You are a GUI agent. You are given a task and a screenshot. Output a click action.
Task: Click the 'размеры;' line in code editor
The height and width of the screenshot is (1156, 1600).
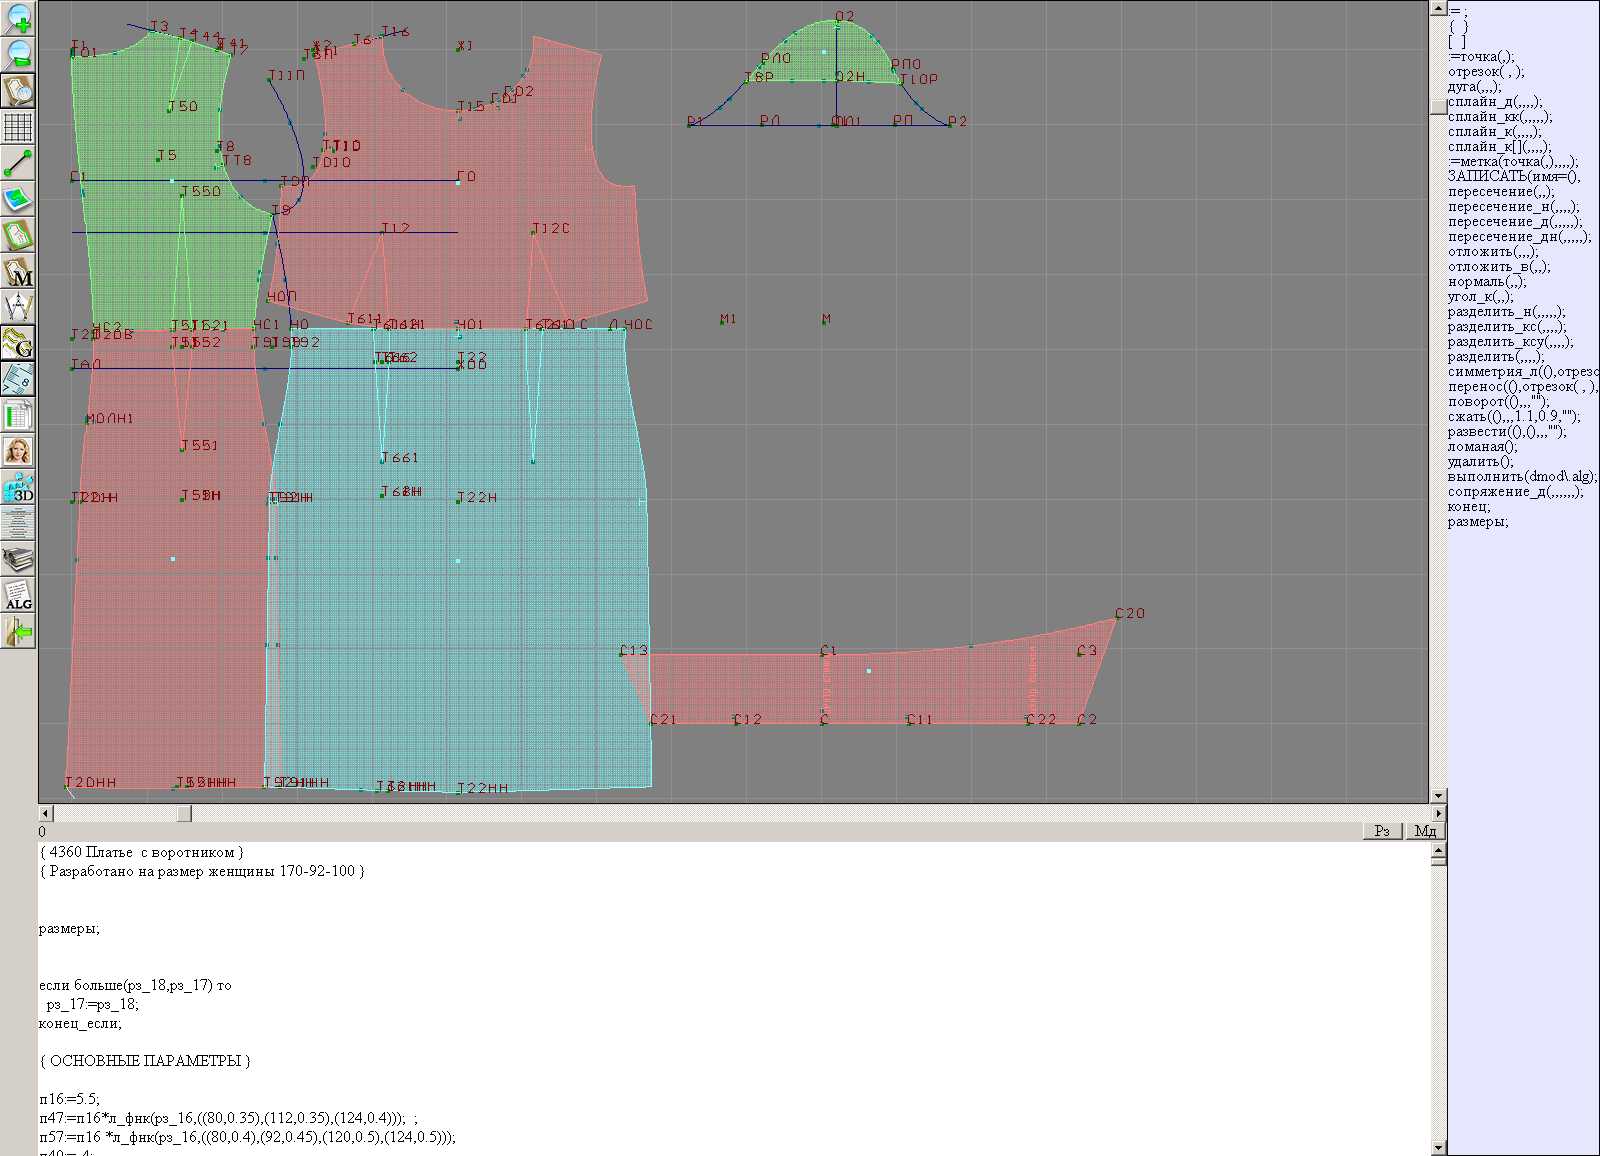click(x=70, y=929)
